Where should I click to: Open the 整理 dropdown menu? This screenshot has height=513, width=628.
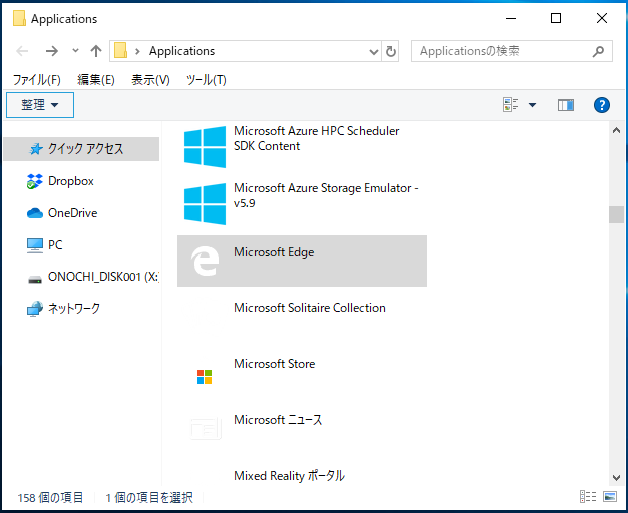point(40,105)
